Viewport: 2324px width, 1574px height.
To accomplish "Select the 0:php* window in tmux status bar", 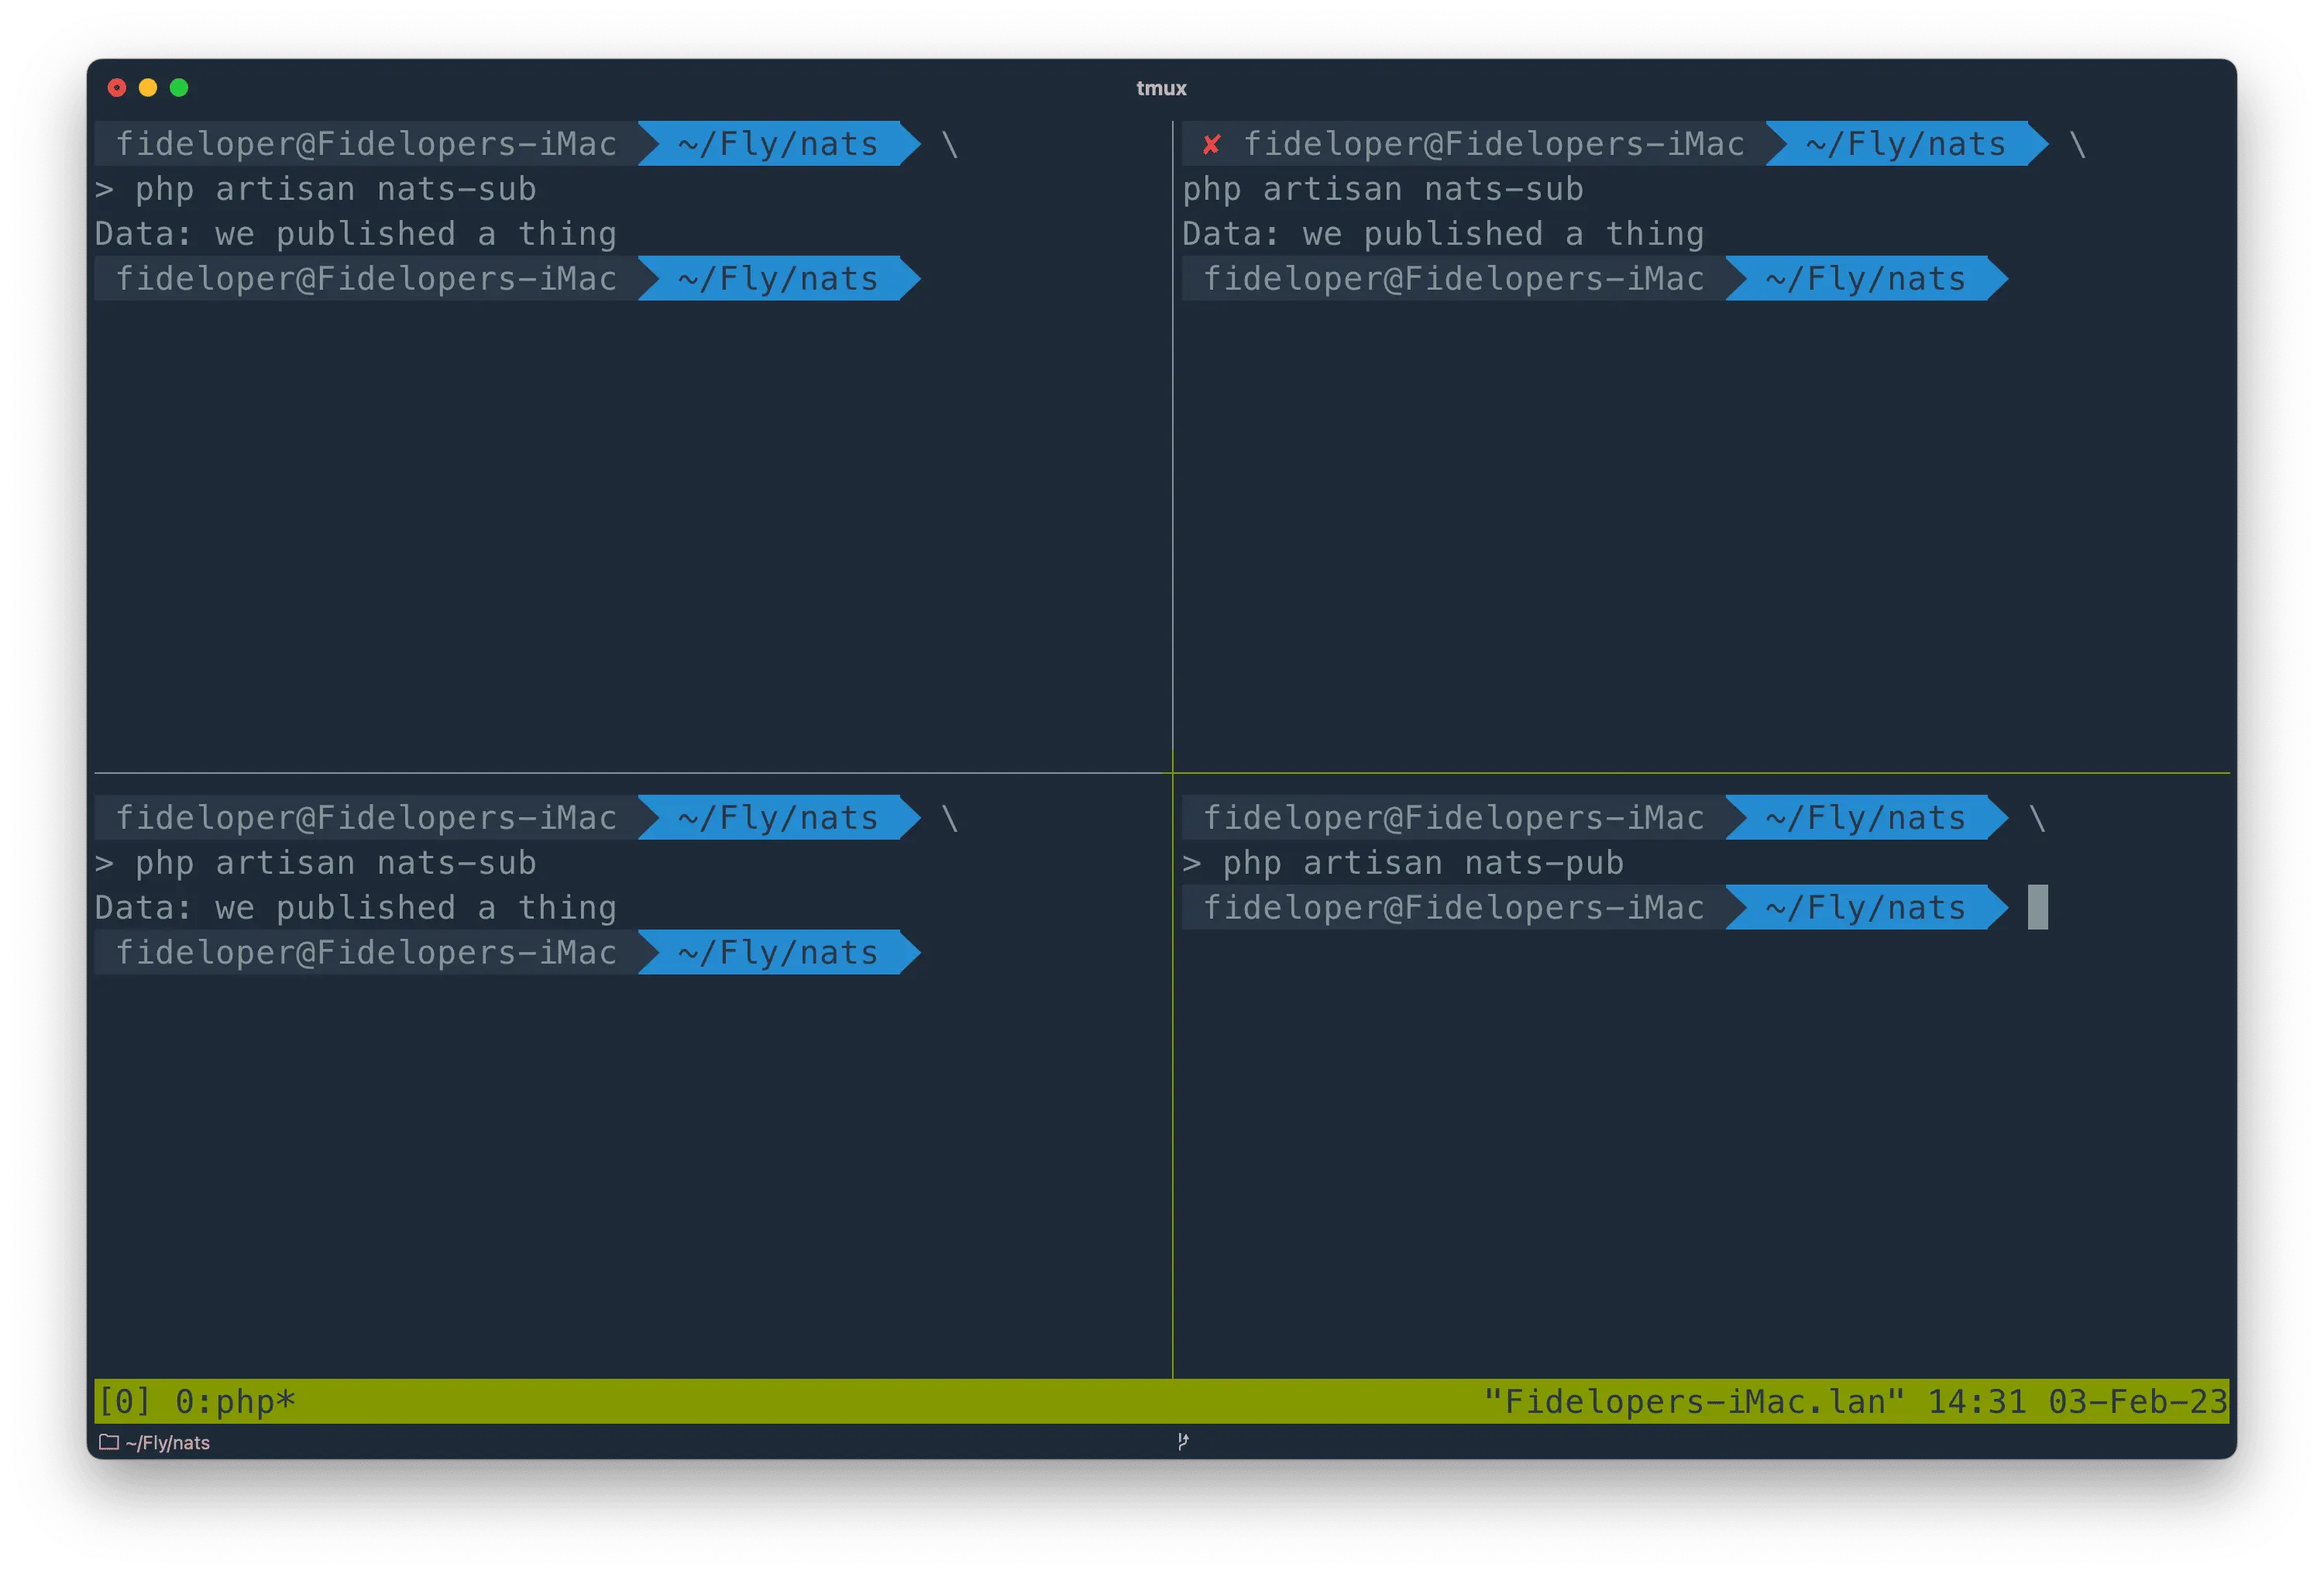I will tap(235, 1401).
